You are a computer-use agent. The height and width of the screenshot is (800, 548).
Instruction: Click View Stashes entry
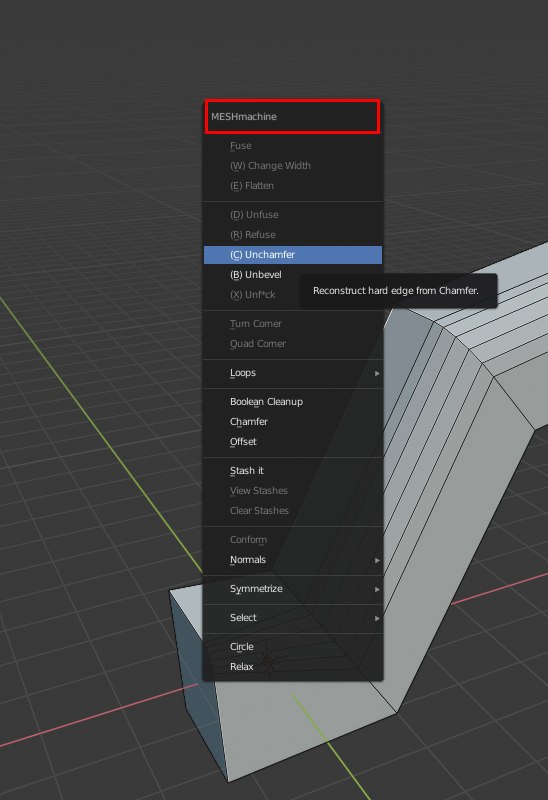293,491
